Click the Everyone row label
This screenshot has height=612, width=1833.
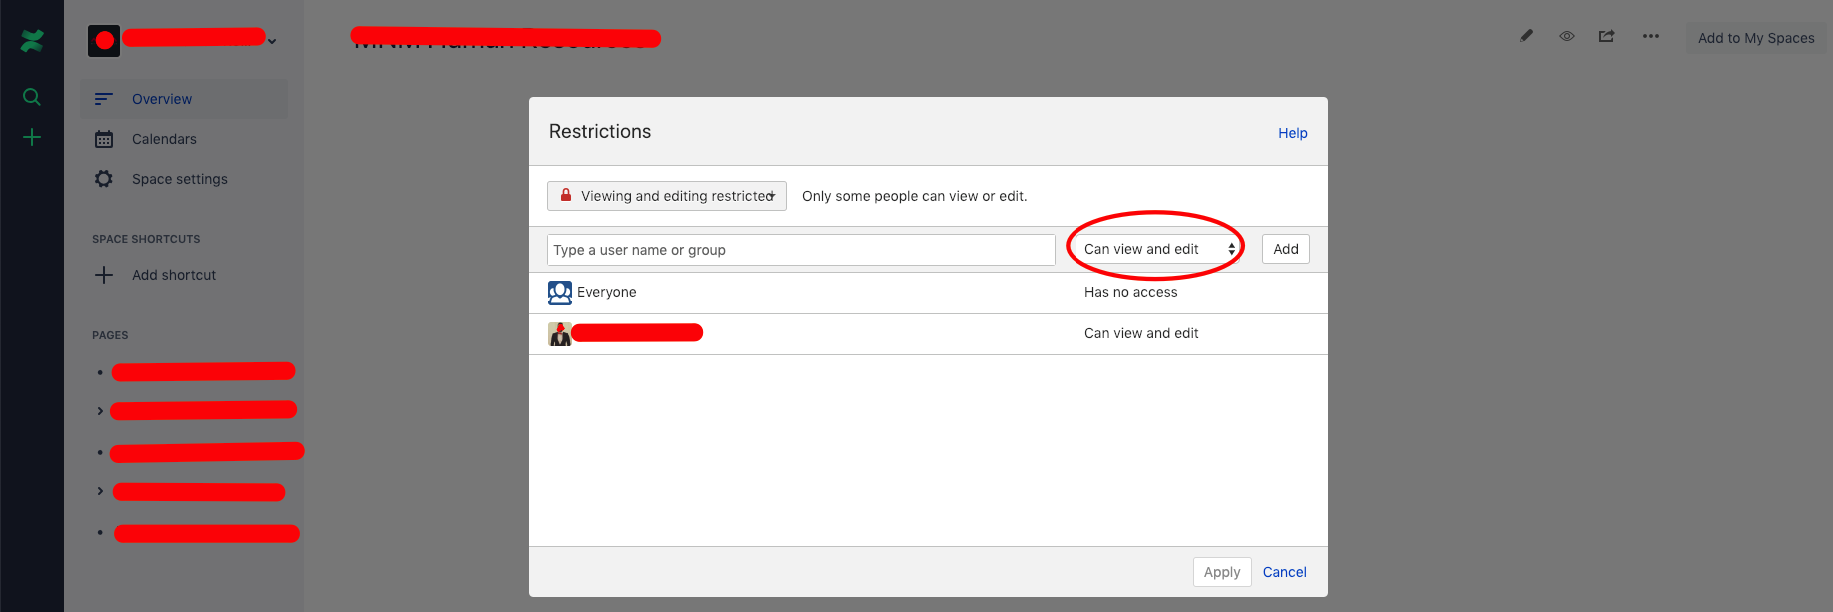[x=607, y=292]
